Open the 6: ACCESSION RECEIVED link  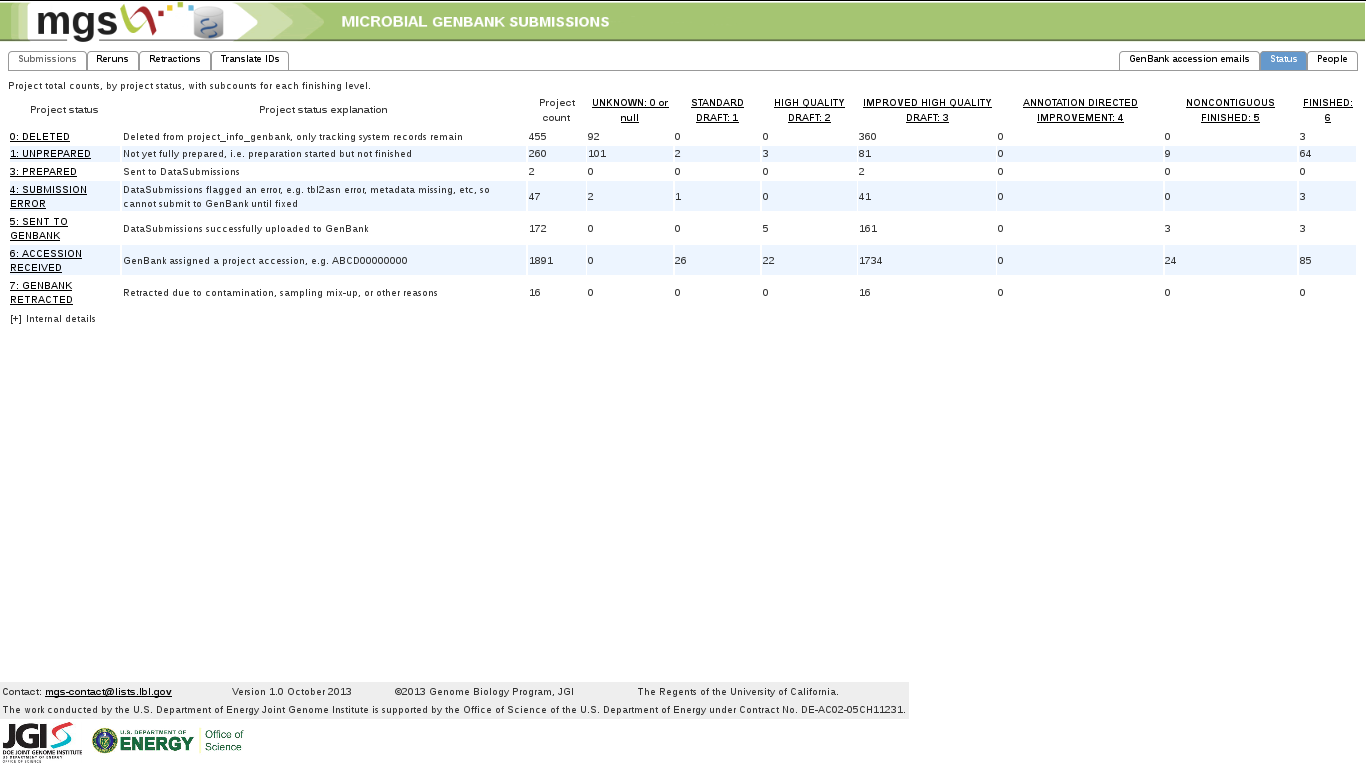(46, 261)
